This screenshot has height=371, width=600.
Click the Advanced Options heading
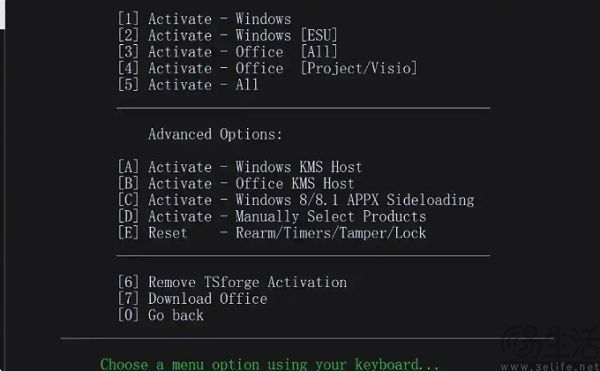(x=215, y=134)
